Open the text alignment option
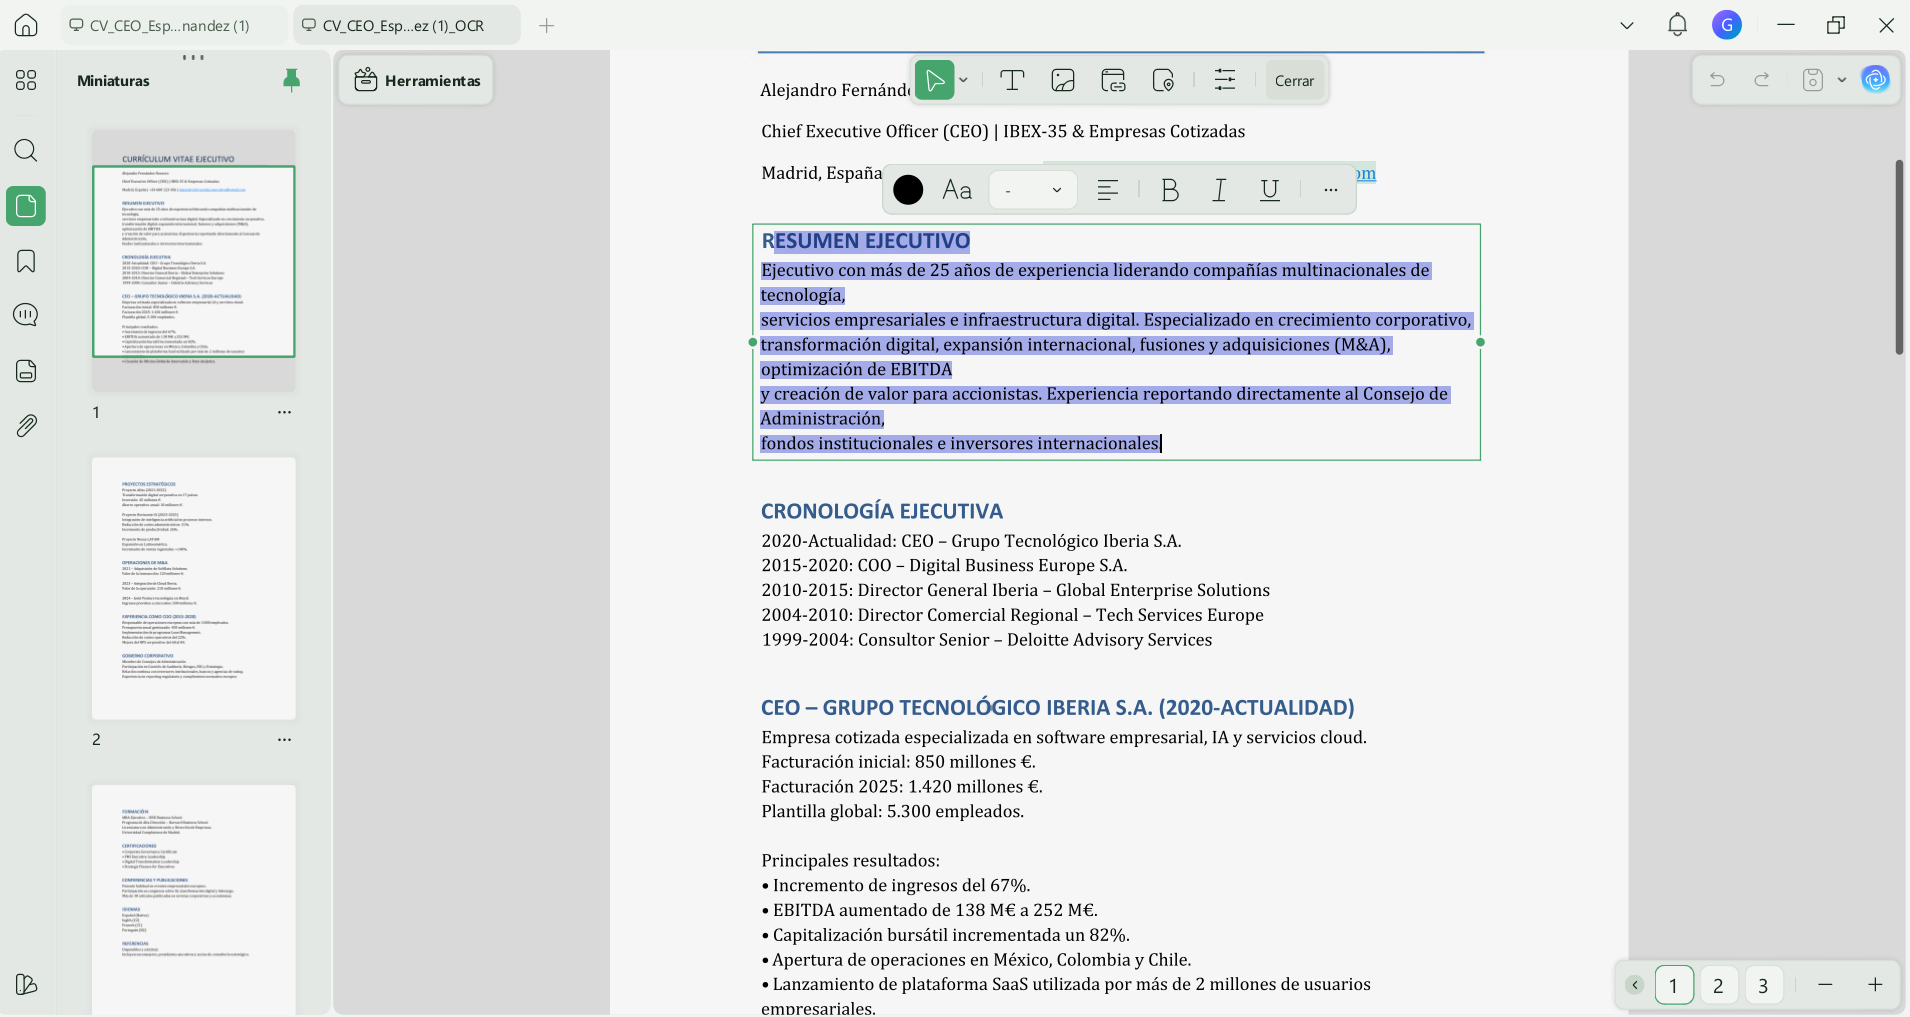 point(1107,190)
